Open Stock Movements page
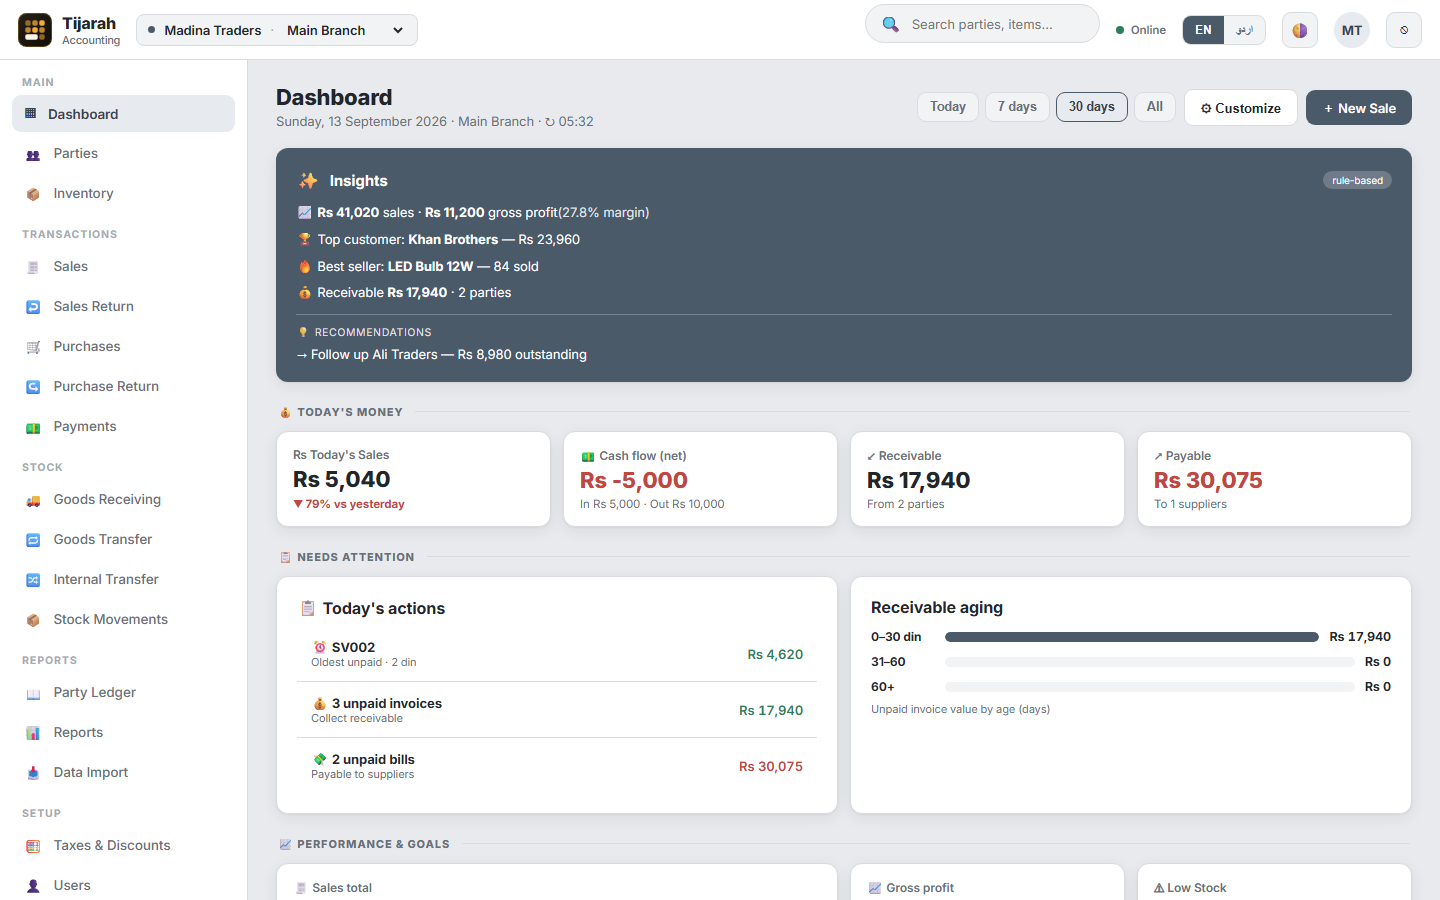Viewport: 1440px width, 900px height. point(123,620)
